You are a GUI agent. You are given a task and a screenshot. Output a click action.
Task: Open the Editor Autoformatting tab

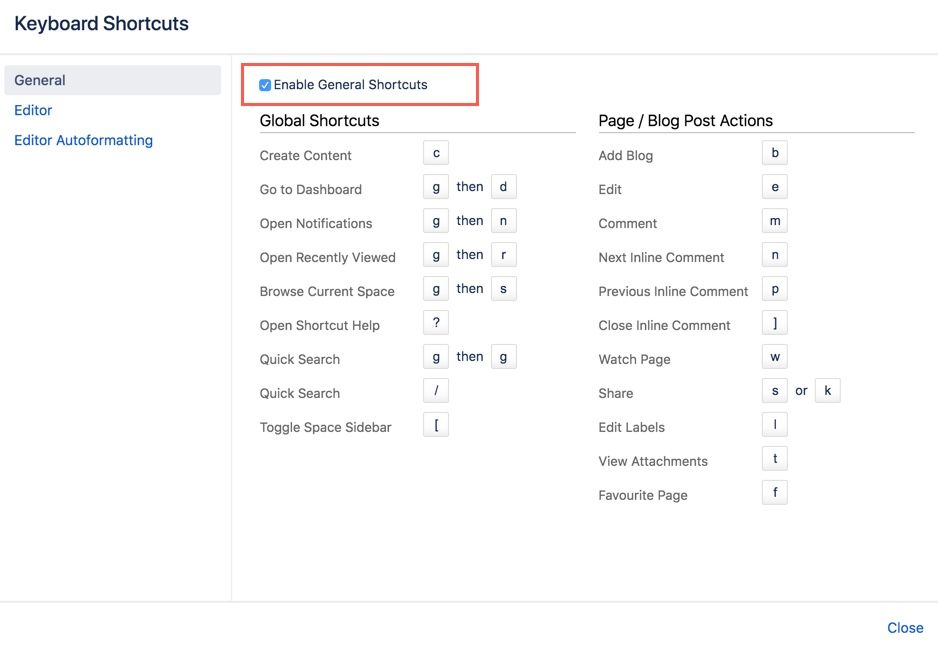[x=83, y=140]
